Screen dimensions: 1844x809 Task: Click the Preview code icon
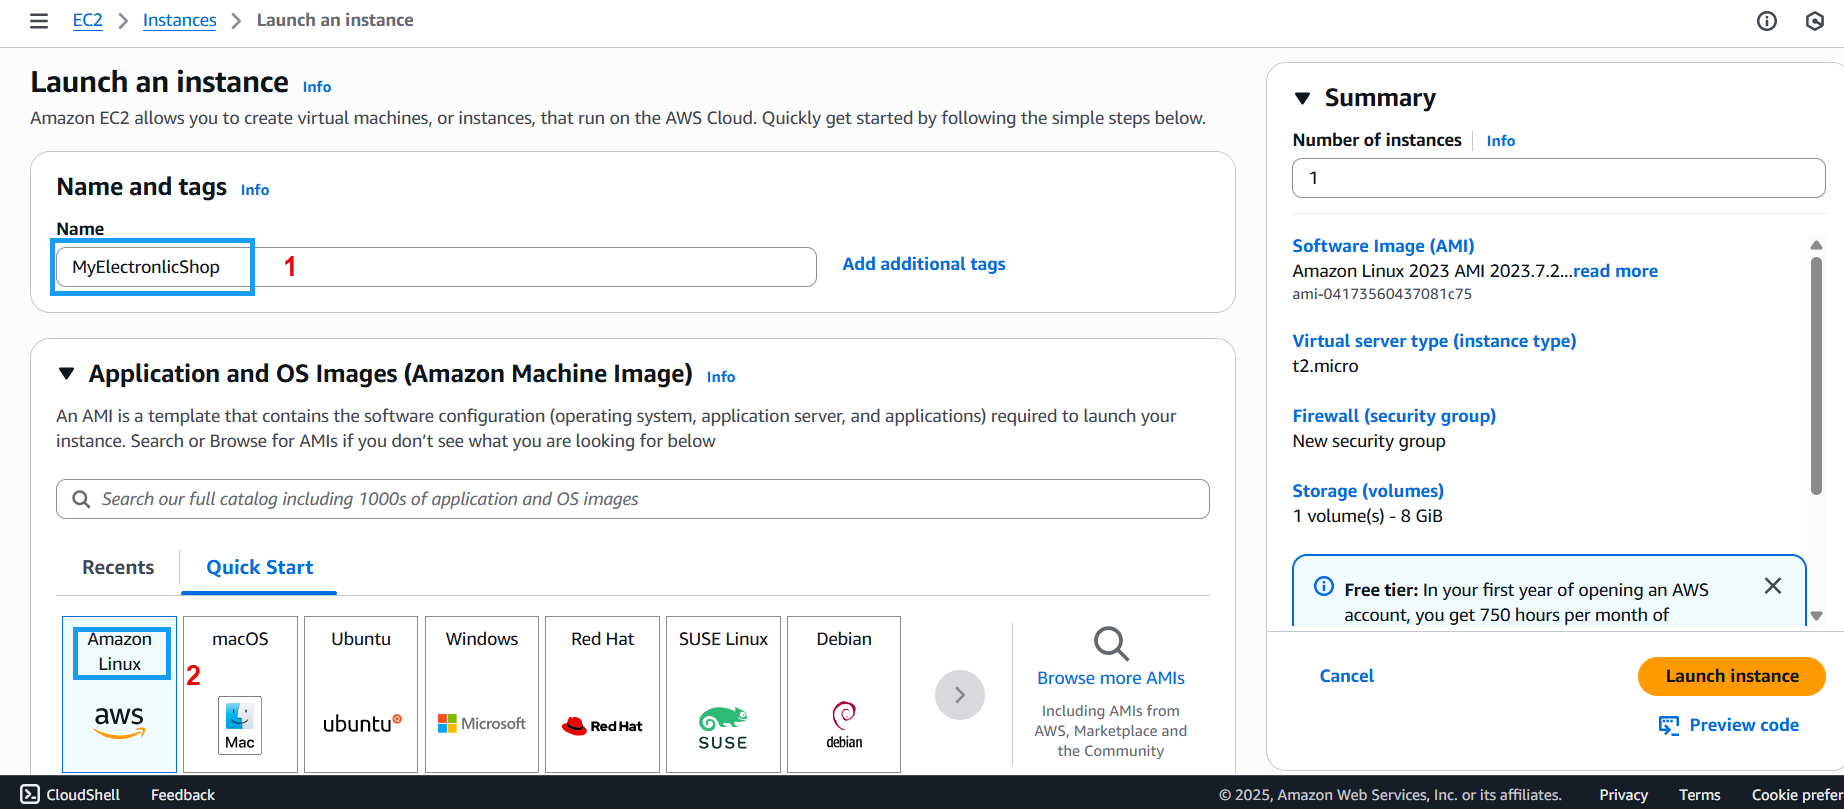pyautogui.click(x=1669, y=725)
